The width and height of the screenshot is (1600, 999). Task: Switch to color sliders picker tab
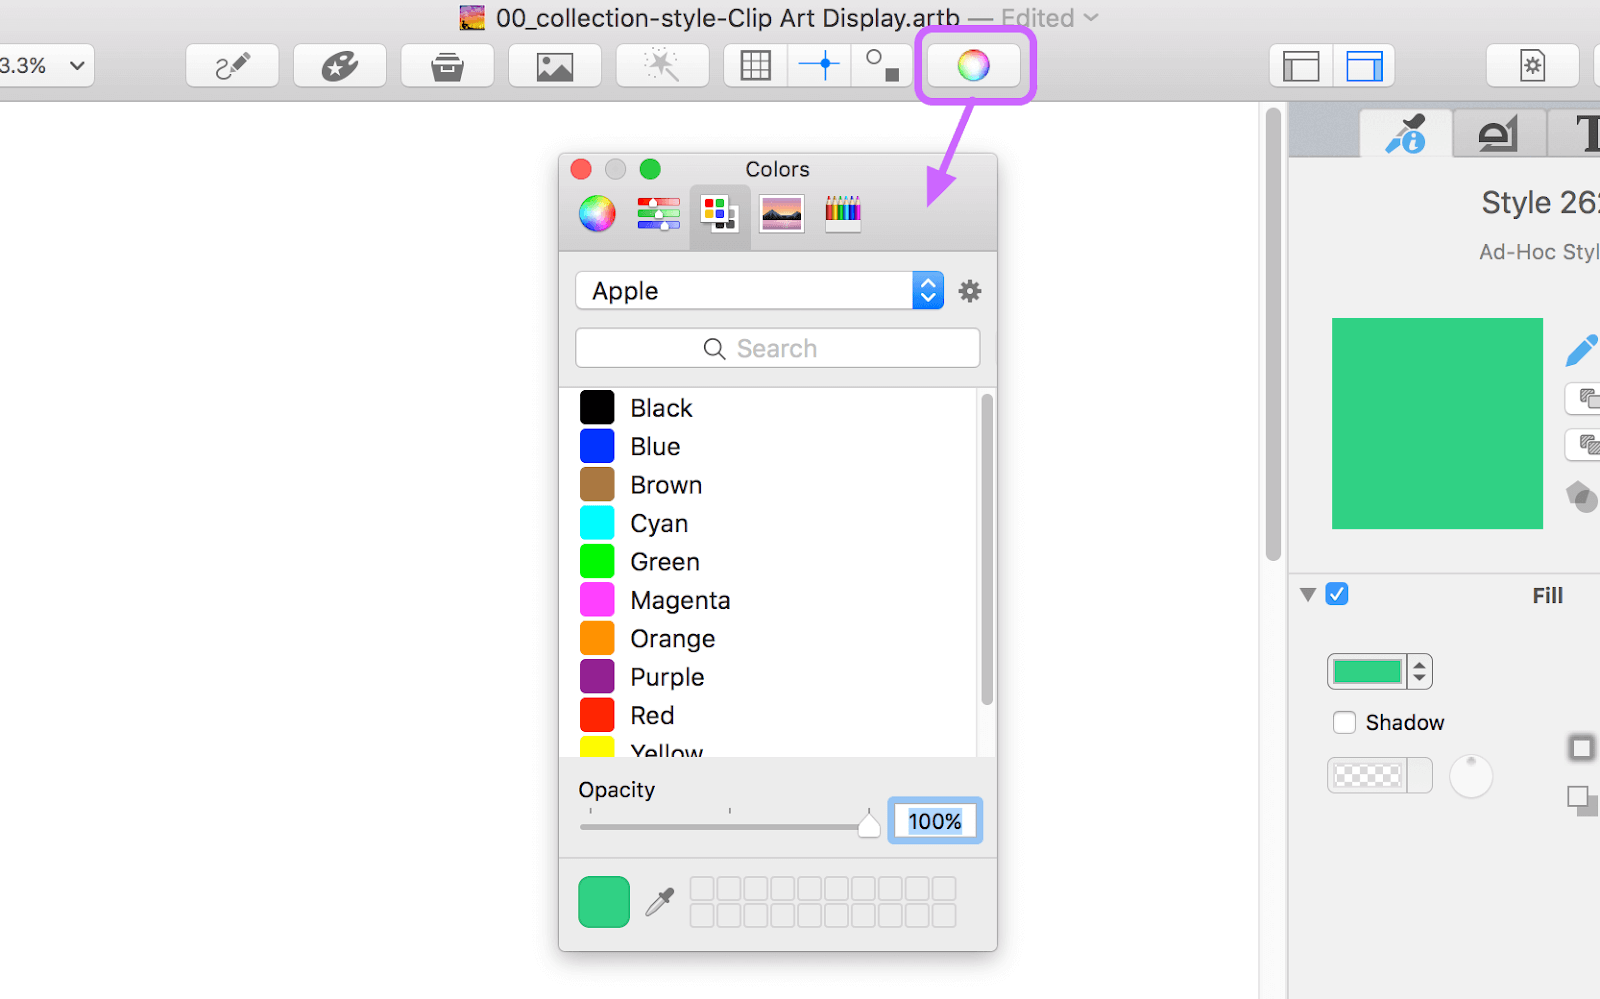(x=658, y=213)
